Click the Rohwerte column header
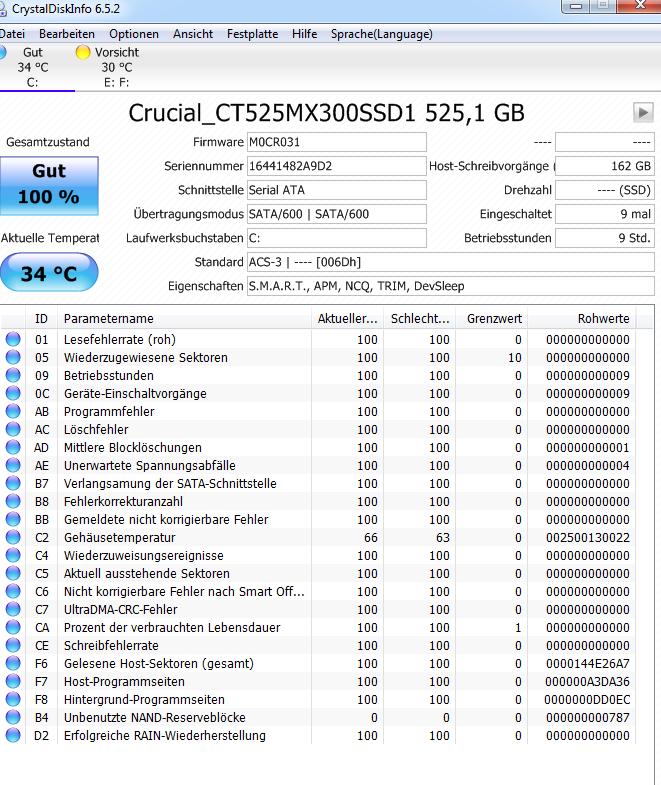Screen dimensions: 661x785 pos(582,318)
